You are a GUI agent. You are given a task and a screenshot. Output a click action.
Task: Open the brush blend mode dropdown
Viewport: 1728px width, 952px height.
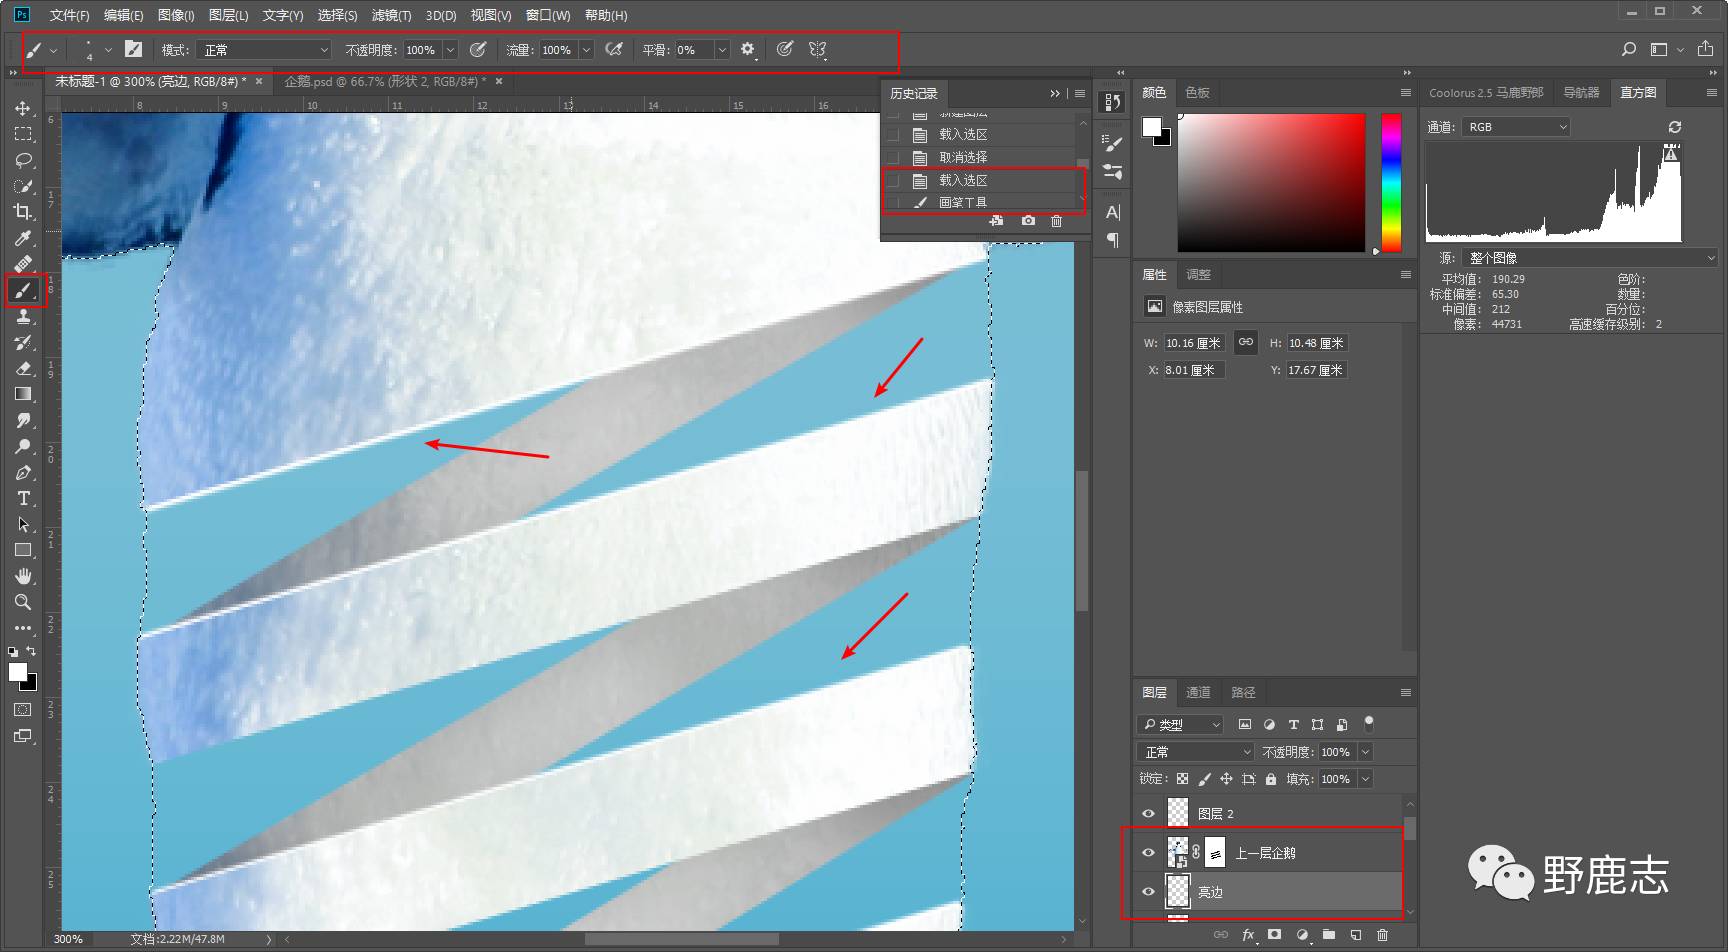[x=265, y=50]
